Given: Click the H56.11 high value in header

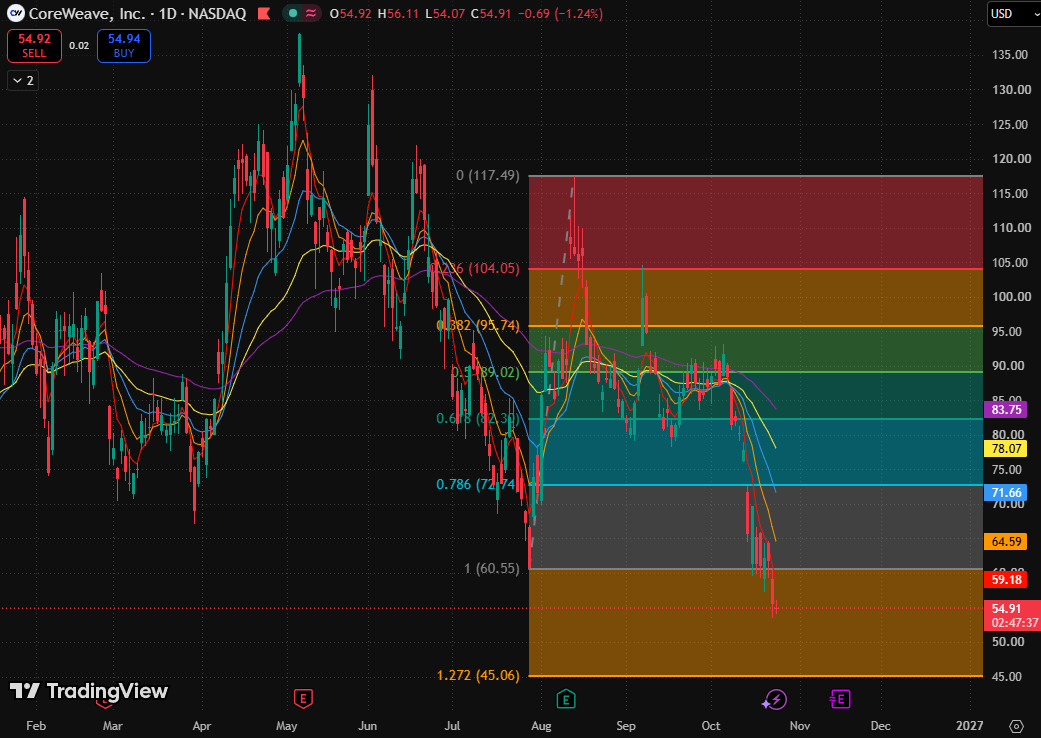Looking at the screenshot, I should coord(398,14).
